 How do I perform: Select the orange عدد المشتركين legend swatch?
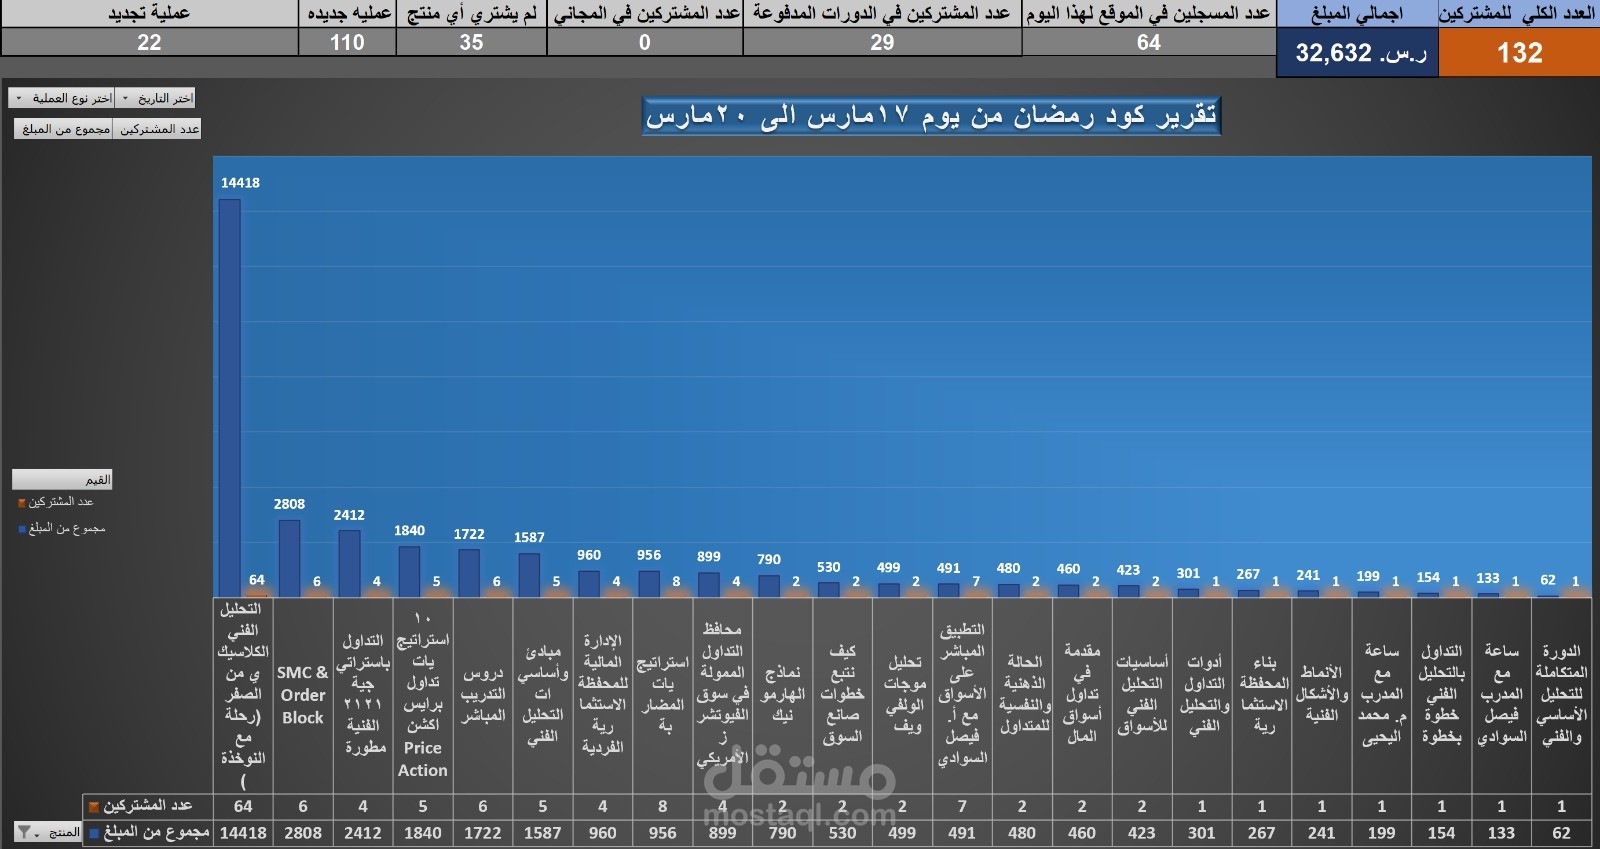point(22,502)
